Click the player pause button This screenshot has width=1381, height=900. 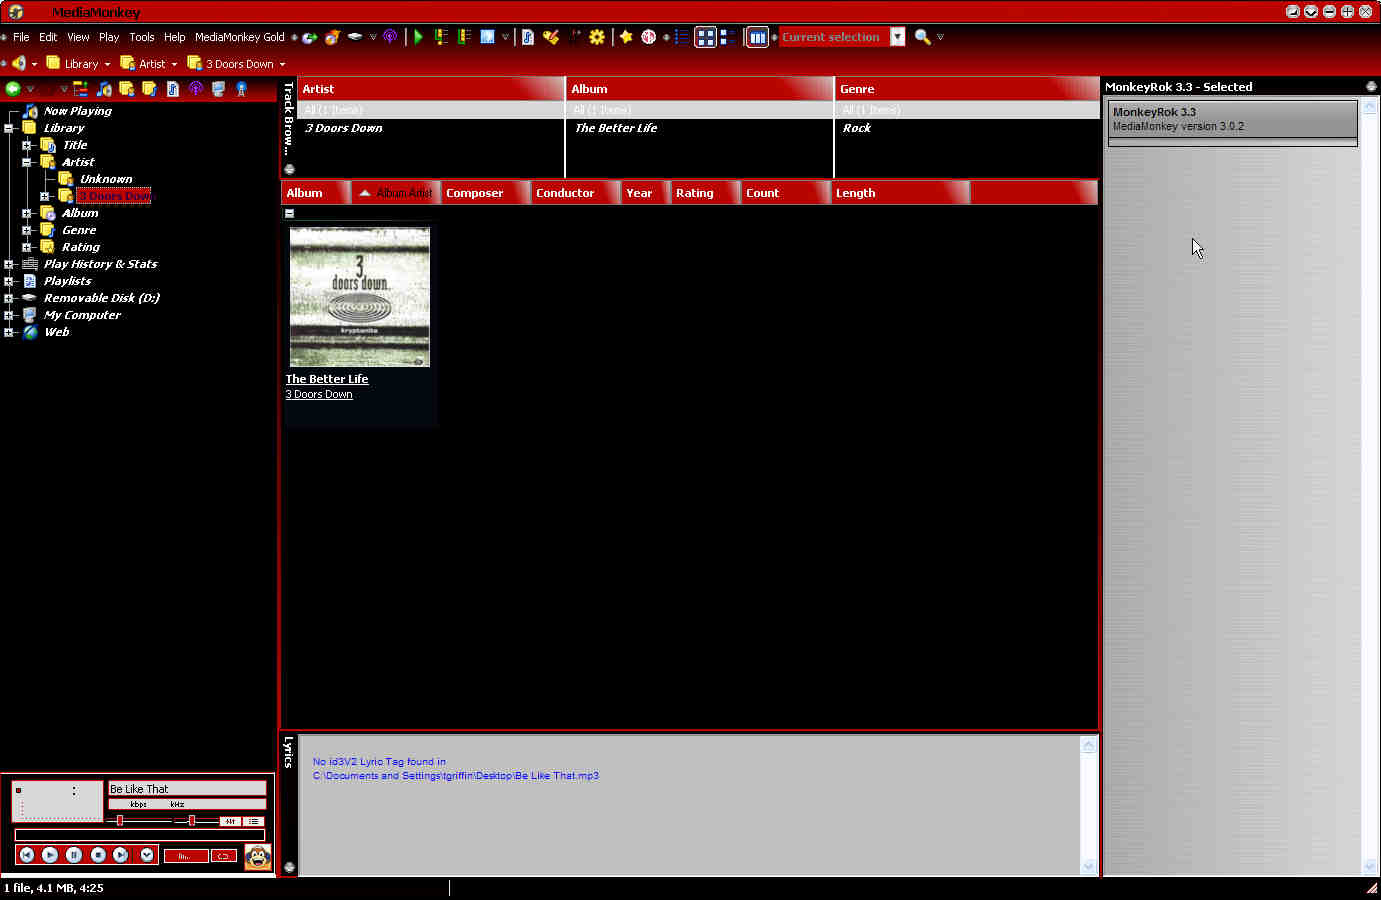(x=74, y=855)
